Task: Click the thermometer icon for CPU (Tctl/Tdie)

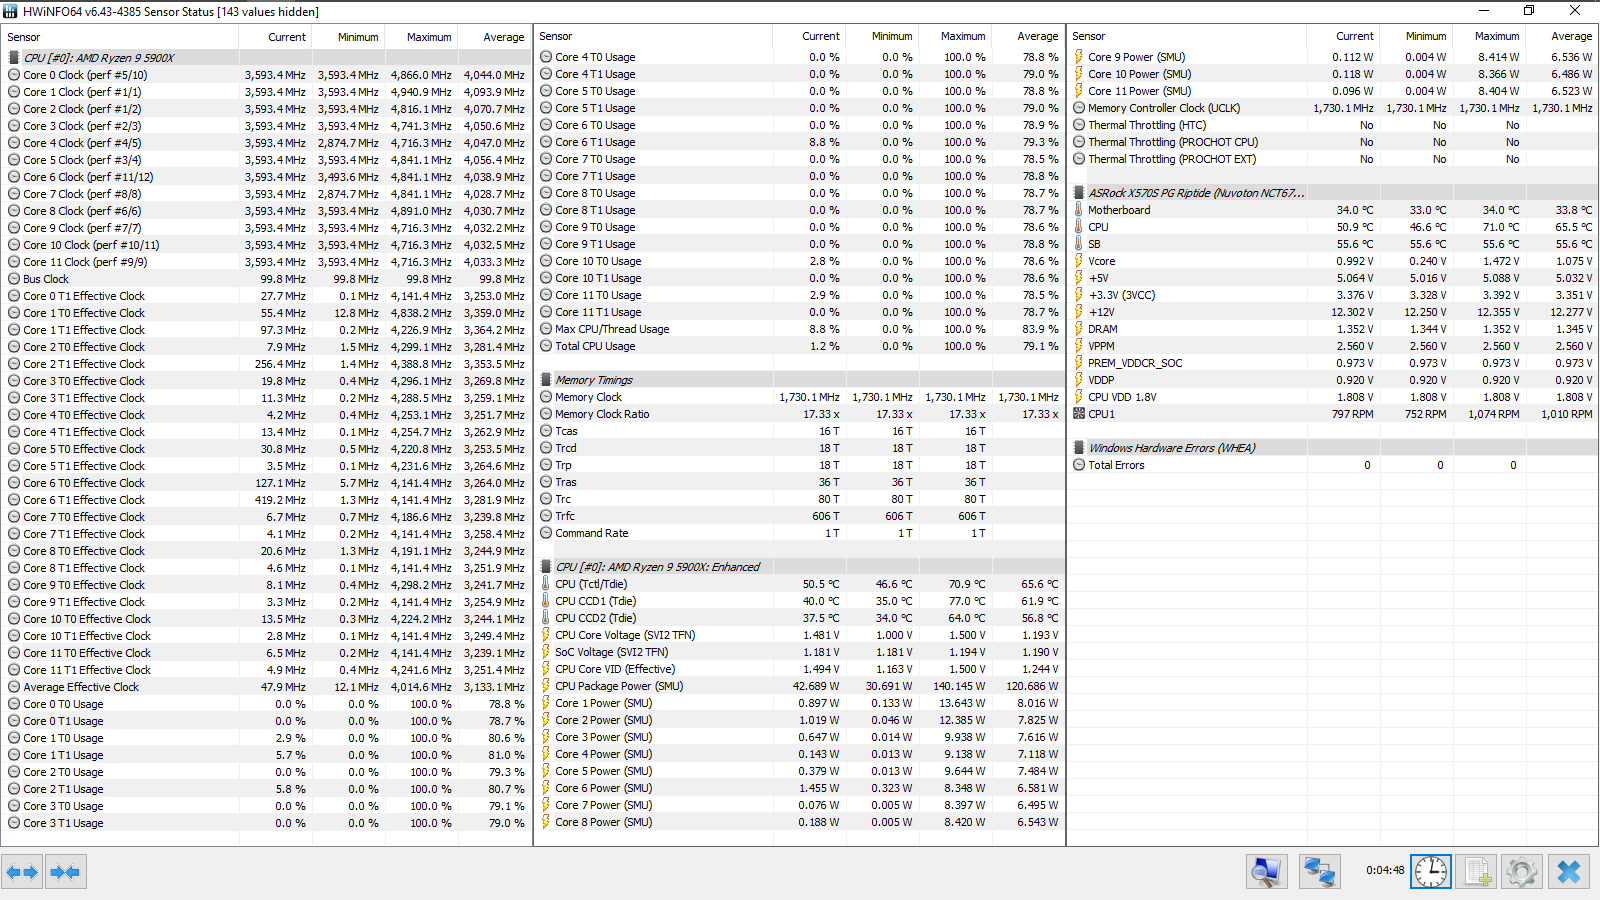Action: tap(546, 584)
